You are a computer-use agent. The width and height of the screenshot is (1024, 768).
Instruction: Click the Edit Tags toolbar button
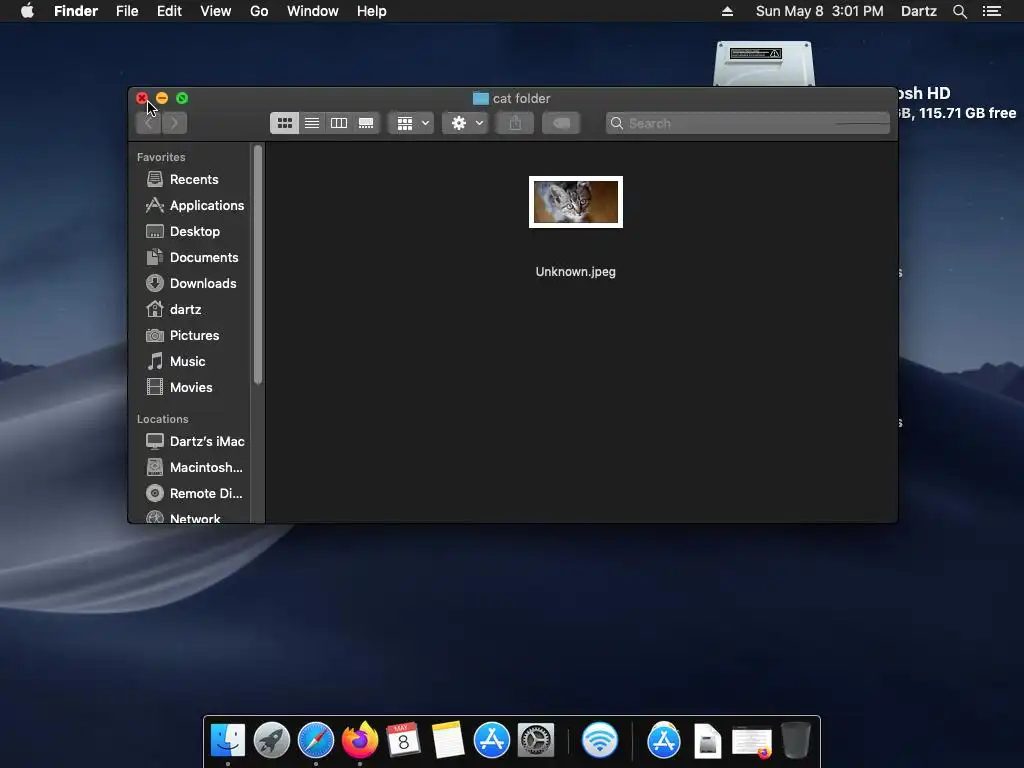click(x=561, y=123)
